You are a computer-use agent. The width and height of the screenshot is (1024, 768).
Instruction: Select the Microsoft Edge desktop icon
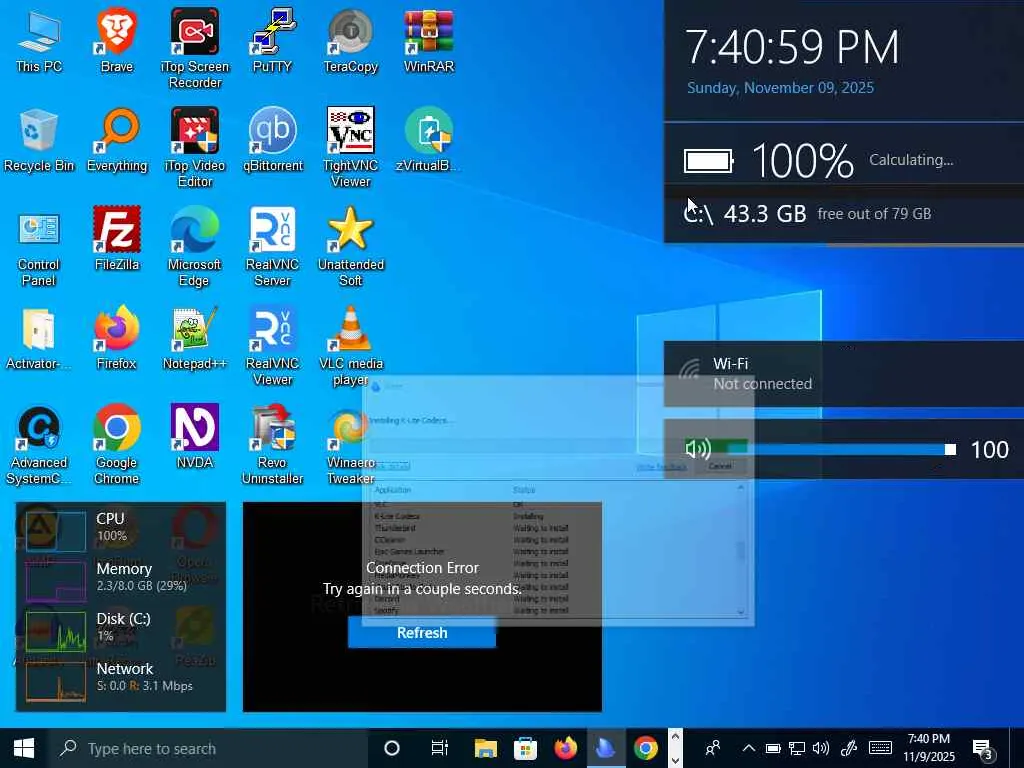[195, 248]
